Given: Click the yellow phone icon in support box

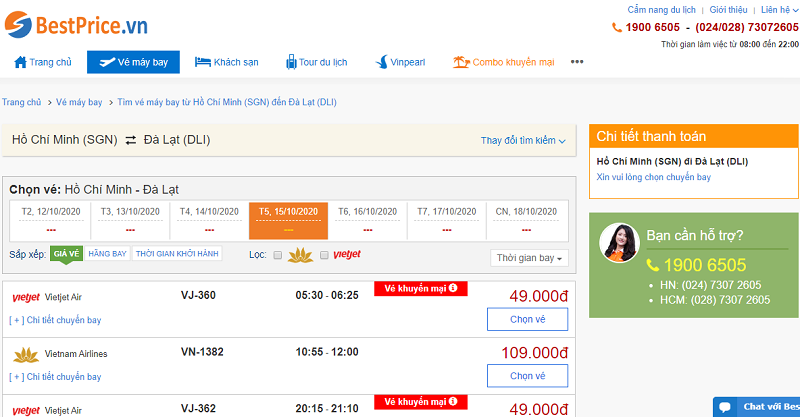Looking at the screenshot, I should pos(653,265).
